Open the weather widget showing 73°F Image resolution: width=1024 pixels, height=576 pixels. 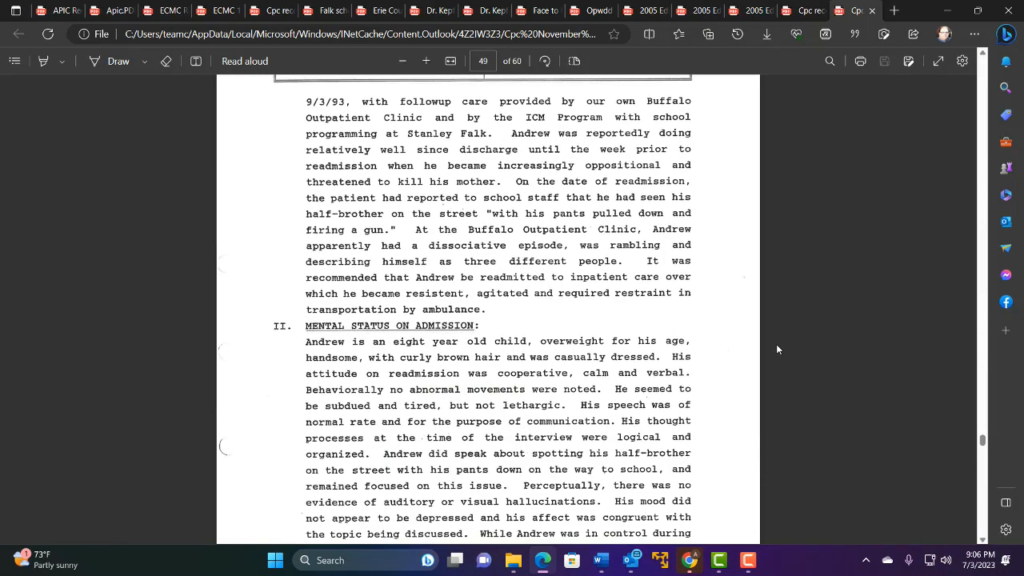(x=47, y=560)
